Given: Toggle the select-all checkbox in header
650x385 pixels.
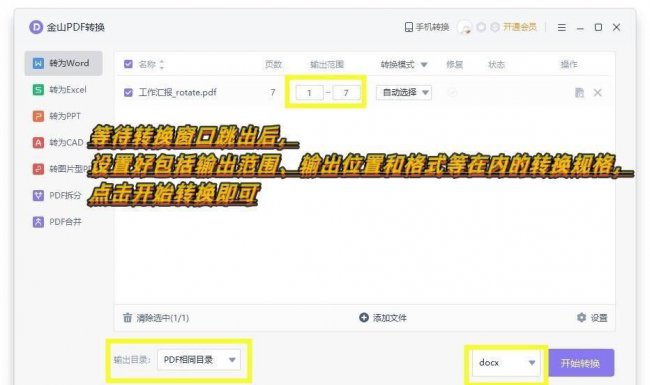Looking at the screenshot, I should [x=128, y=64].
